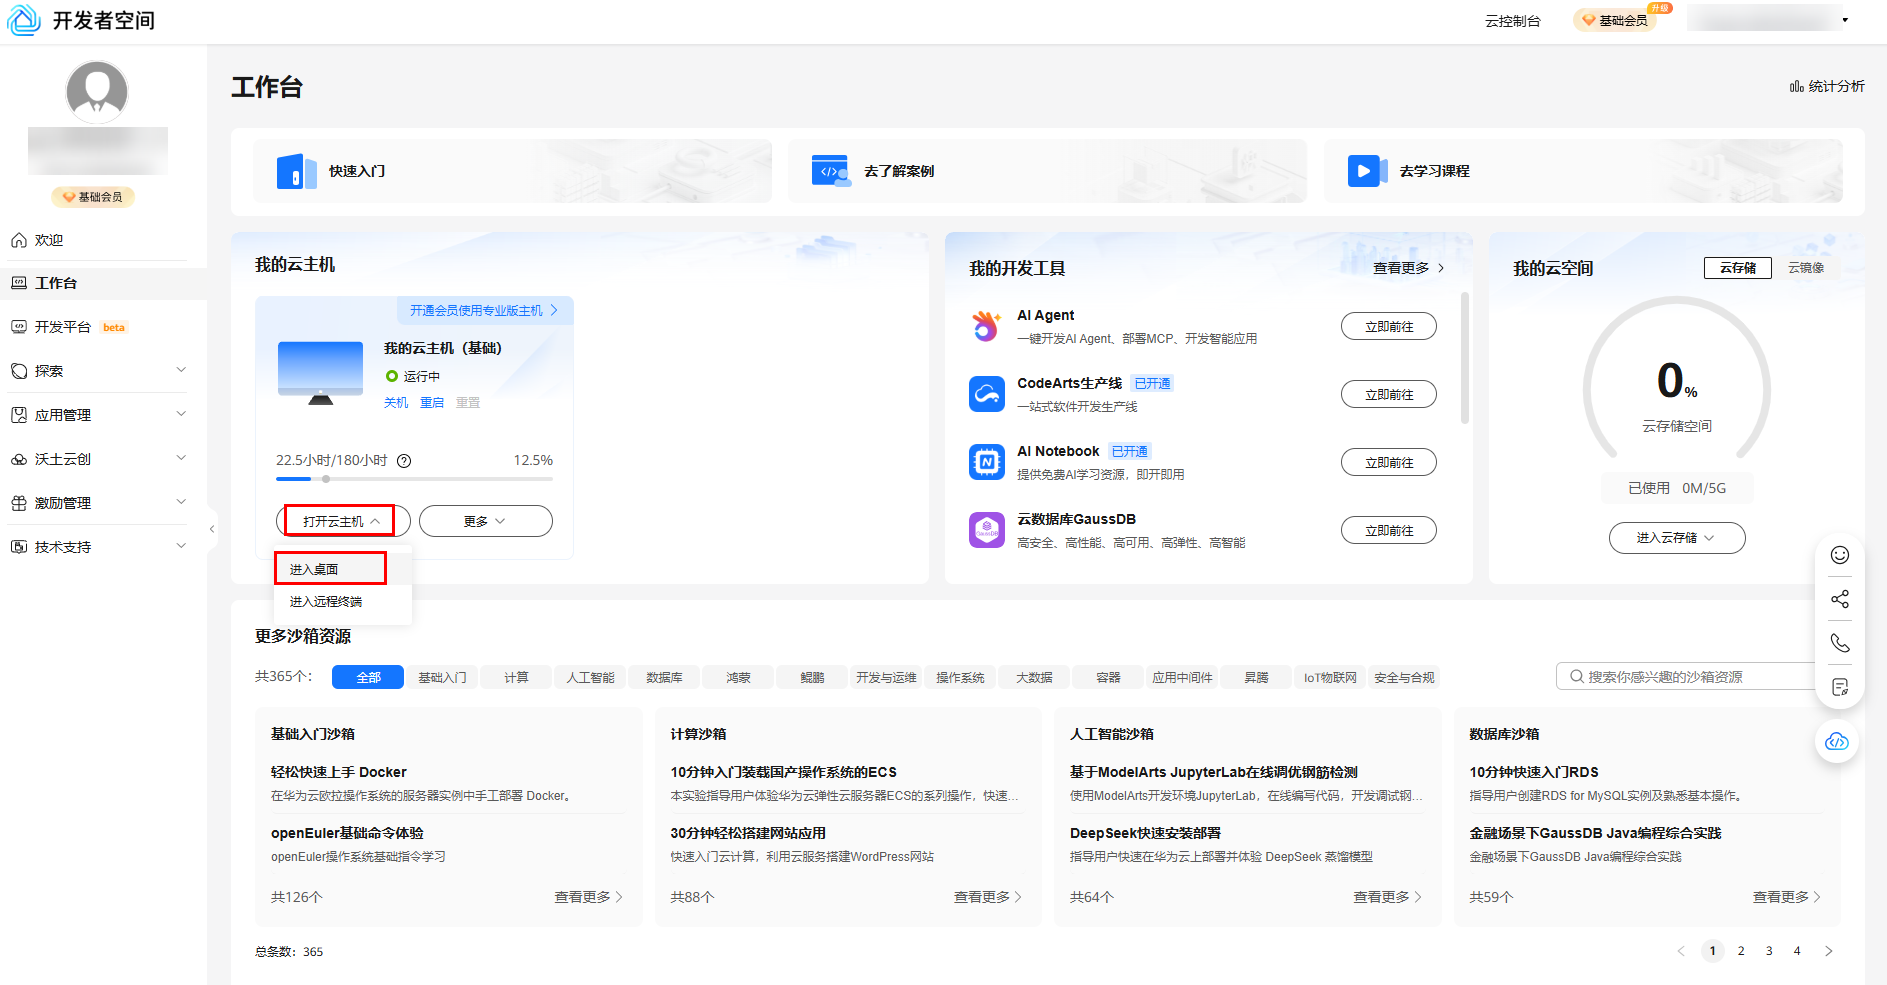Click 重启 to restart cloud host
The width and height of the screenshot is (1887, 985).
(432, 403)
